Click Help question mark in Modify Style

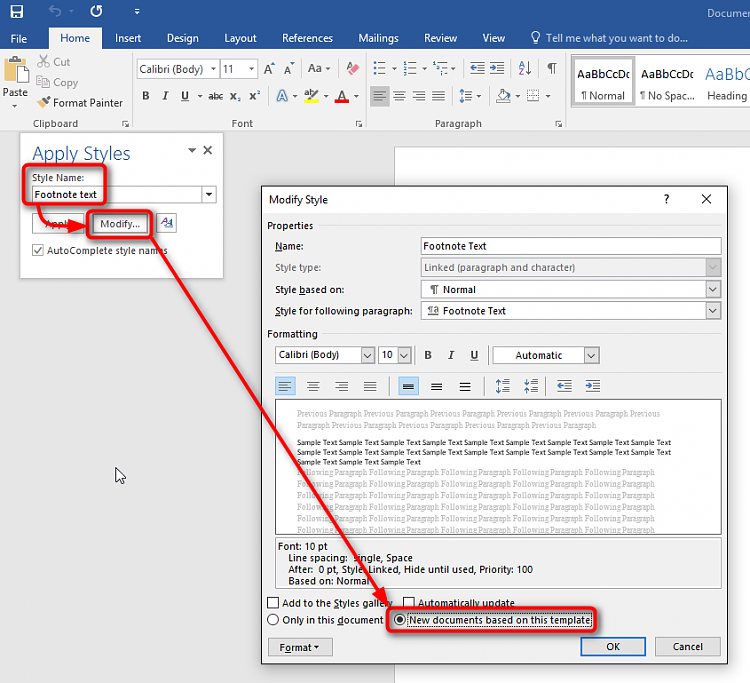(666, 199)
